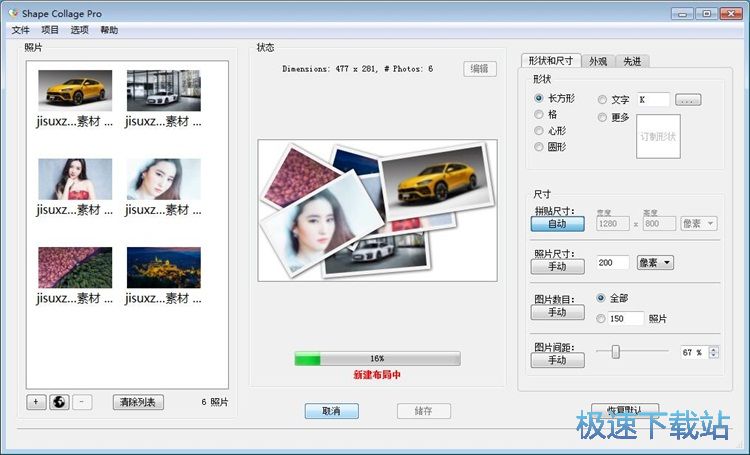
Task: Click the spinner arrows on spacing percentage
Action: (x=712, y=352)
